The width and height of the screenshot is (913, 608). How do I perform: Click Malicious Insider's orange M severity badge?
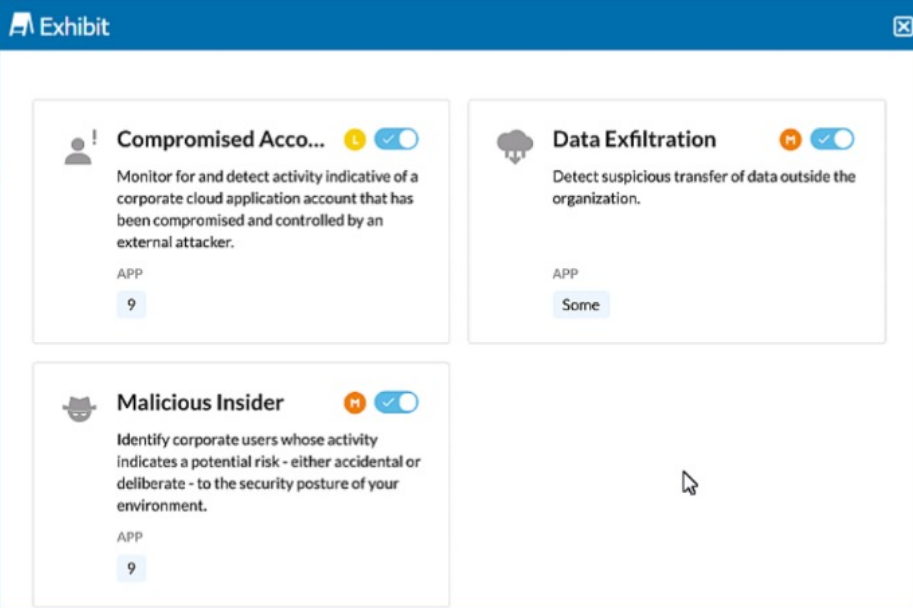[354, 402]
